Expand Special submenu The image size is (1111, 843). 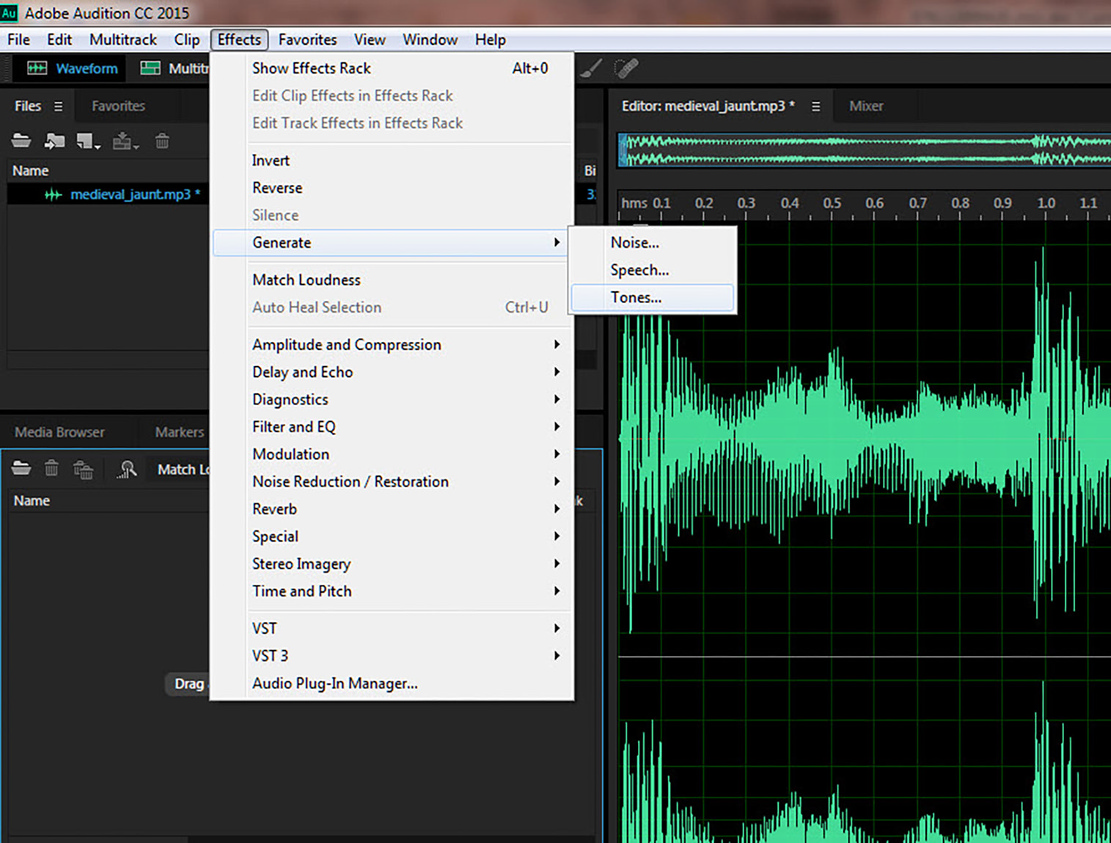click(x=393, y=536)
